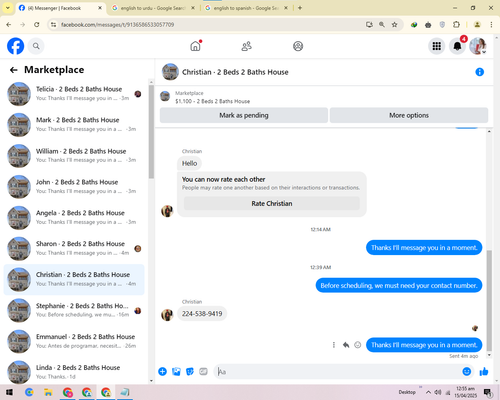Viewport: 500px width, 400px height.
Task: Click Christian's avatar beside phone number
Action: pos(167,314)
